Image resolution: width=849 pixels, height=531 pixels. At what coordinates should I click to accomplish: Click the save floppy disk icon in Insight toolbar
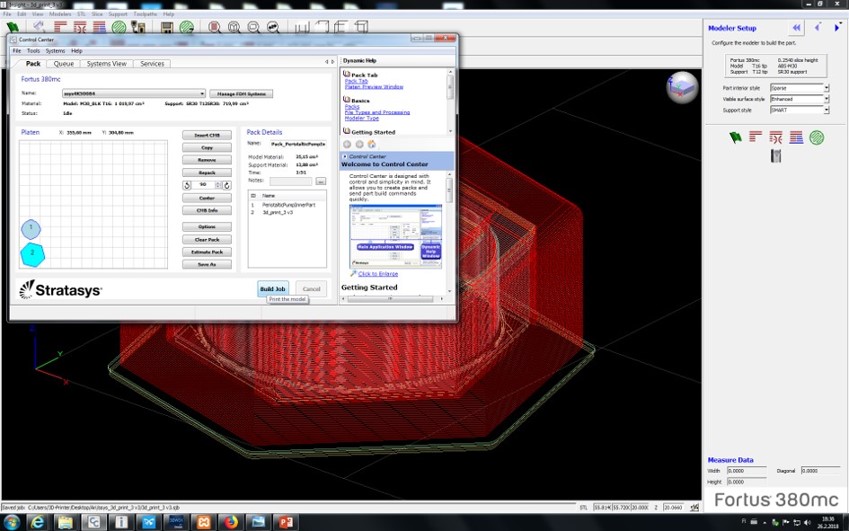167,27
